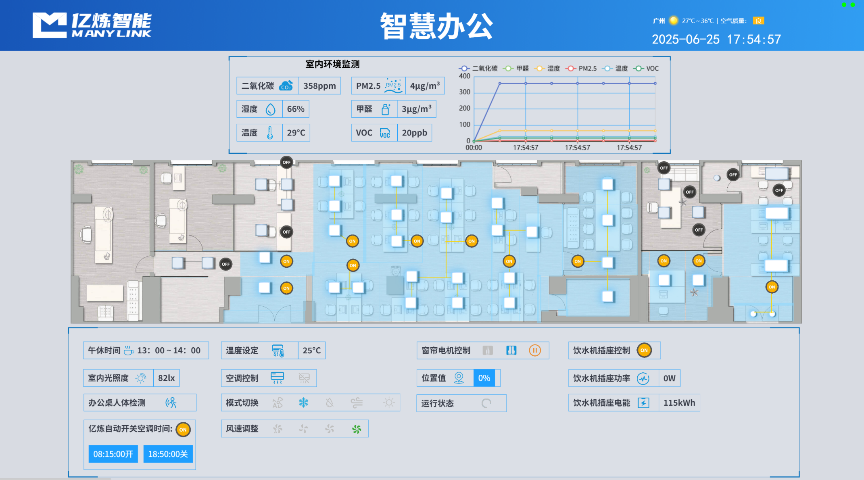The image size is (864, 480).
Task: Toggle the 饮水机插座控制 ON switch
Action: pyautogui.click(x=644, y=350)
